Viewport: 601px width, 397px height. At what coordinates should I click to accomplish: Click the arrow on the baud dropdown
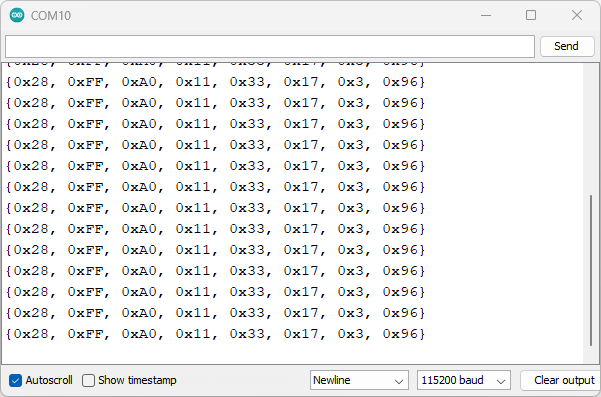click(x=501, y=382)
